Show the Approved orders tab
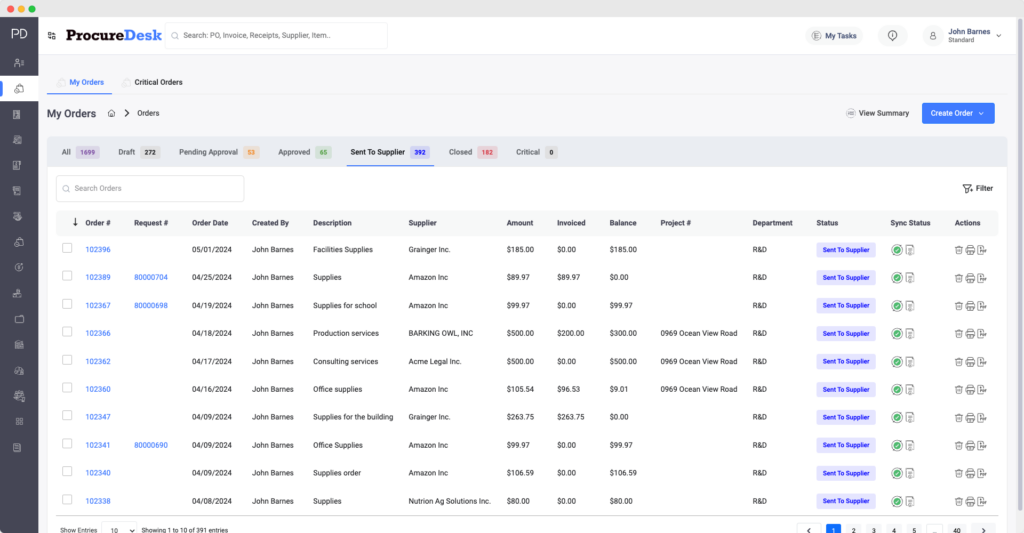Image resolution: width=1024 pixels, height=533 pixels. 304,152
